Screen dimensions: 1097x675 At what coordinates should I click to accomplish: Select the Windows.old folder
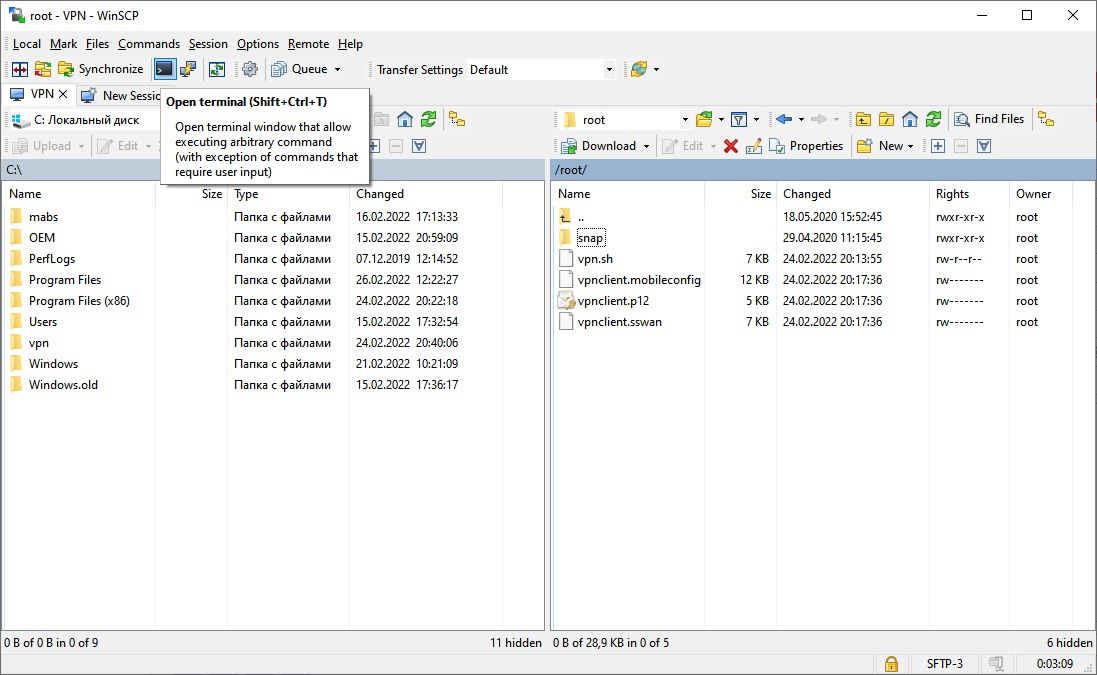coord(63,385)
